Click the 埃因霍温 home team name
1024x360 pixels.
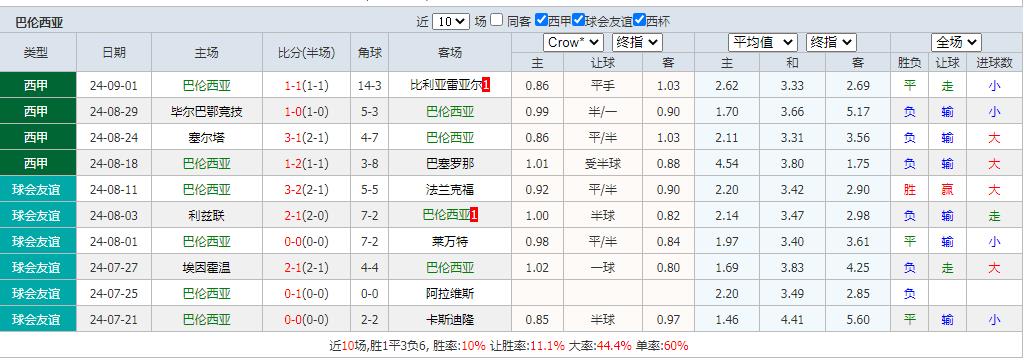coord(206,268)
